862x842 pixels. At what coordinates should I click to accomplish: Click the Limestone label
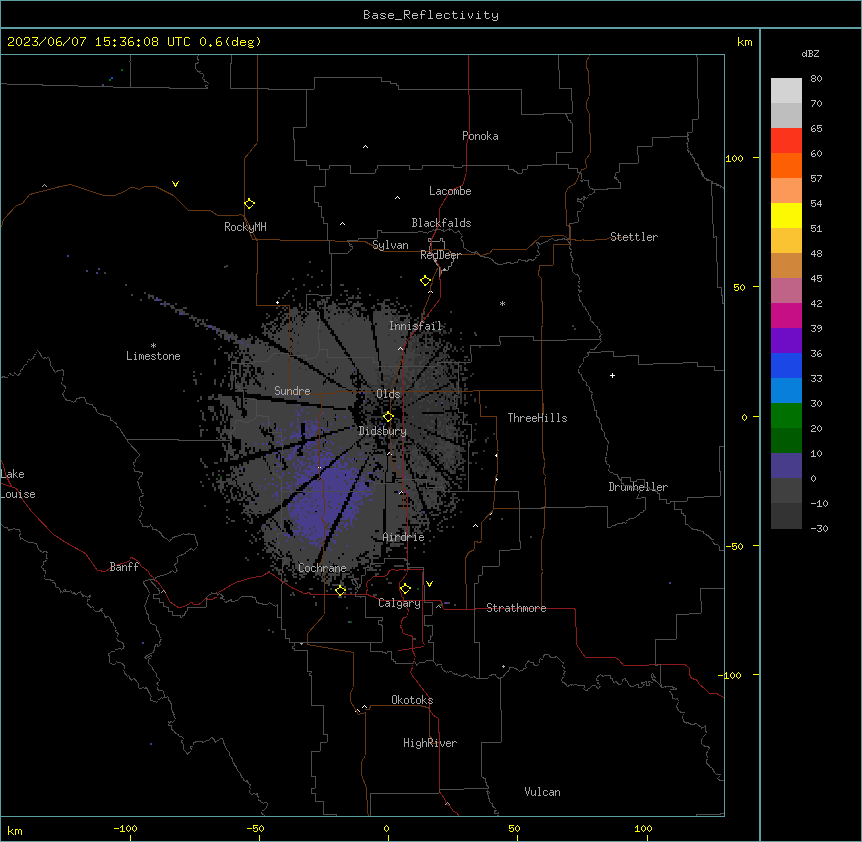pyautogui.click(x=153, y=356)
